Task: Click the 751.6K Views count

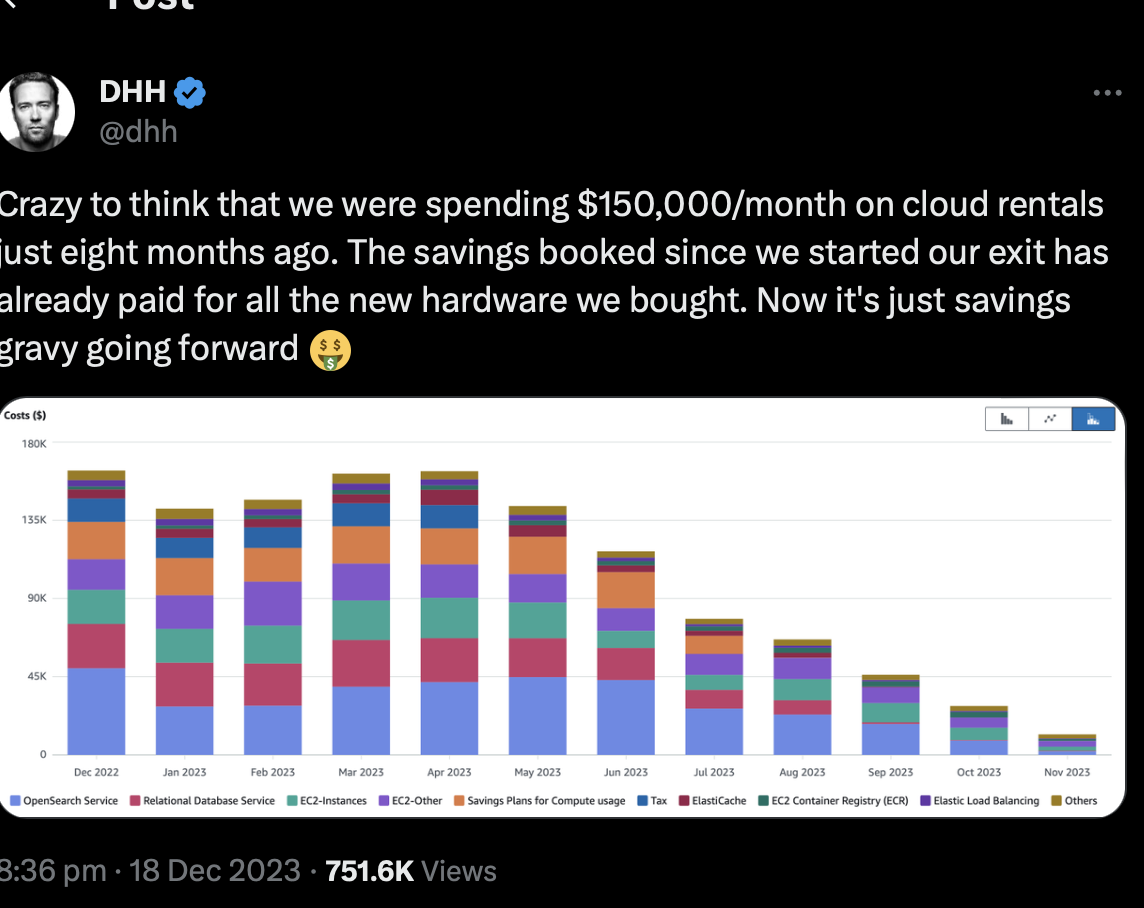Action: pyautogui.click(x=410, y=870)
